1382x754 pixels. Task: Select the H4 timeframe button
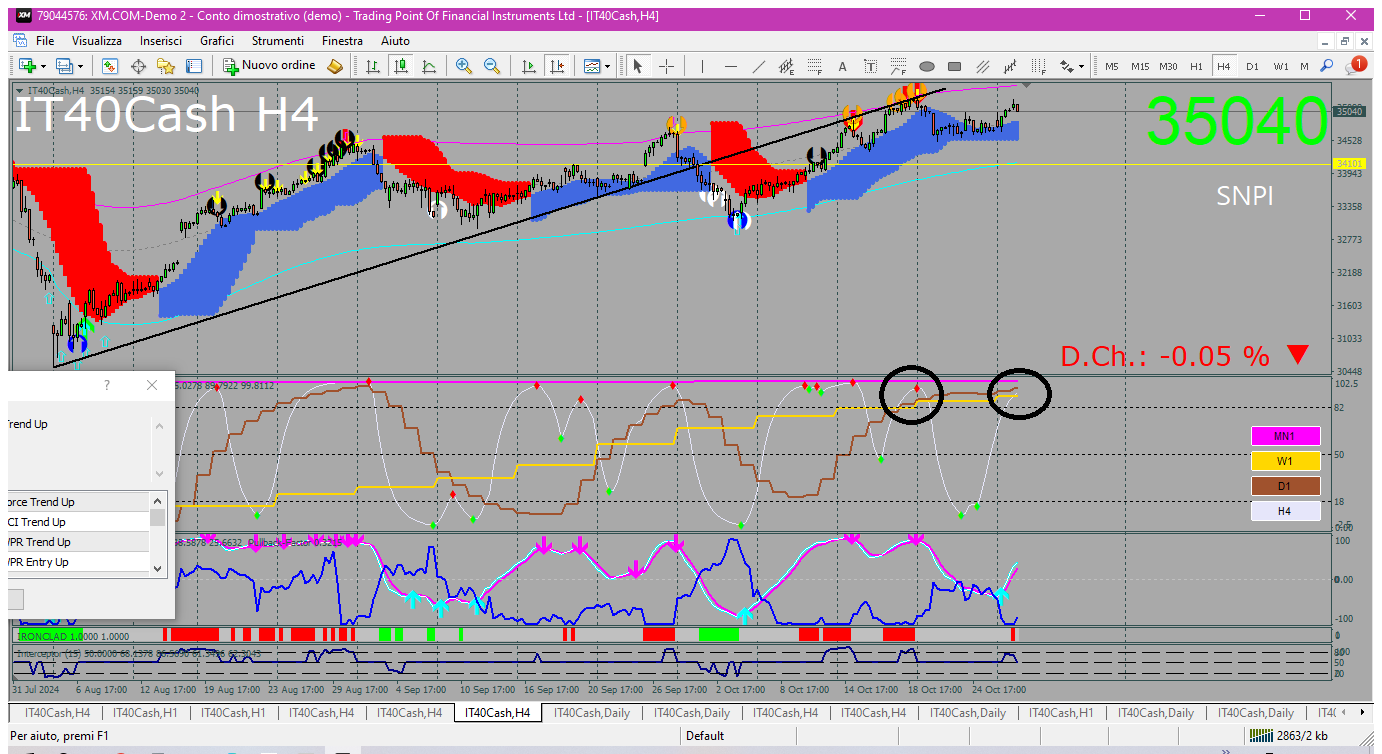pos(1223,66)
